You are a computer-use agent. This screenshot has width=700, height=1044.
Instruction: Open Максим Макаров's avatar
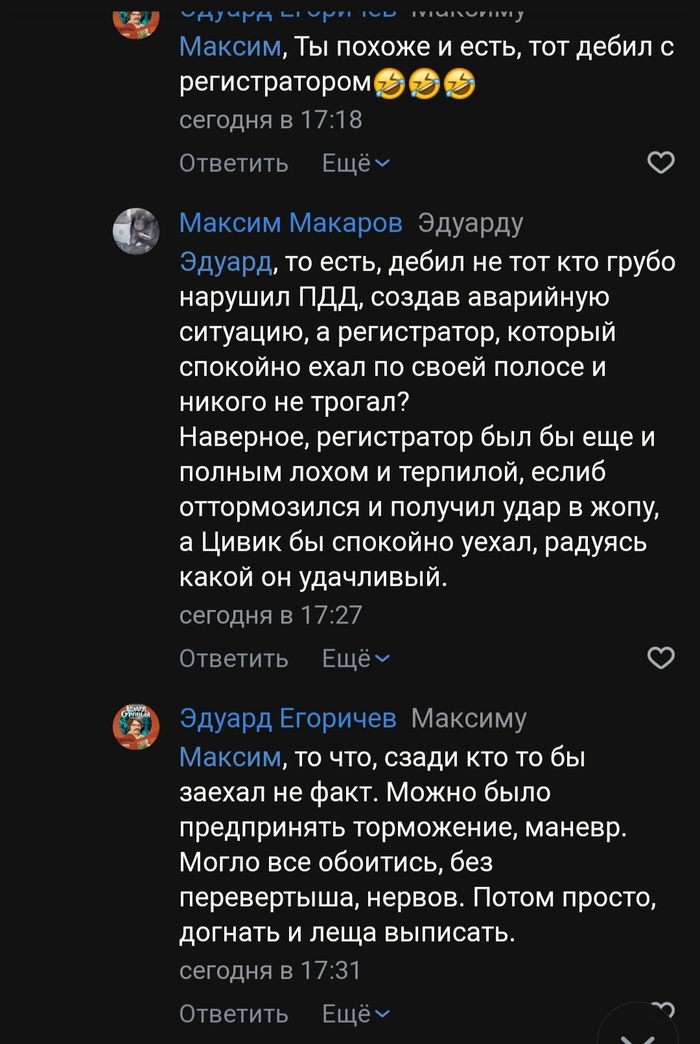[136, 231]
